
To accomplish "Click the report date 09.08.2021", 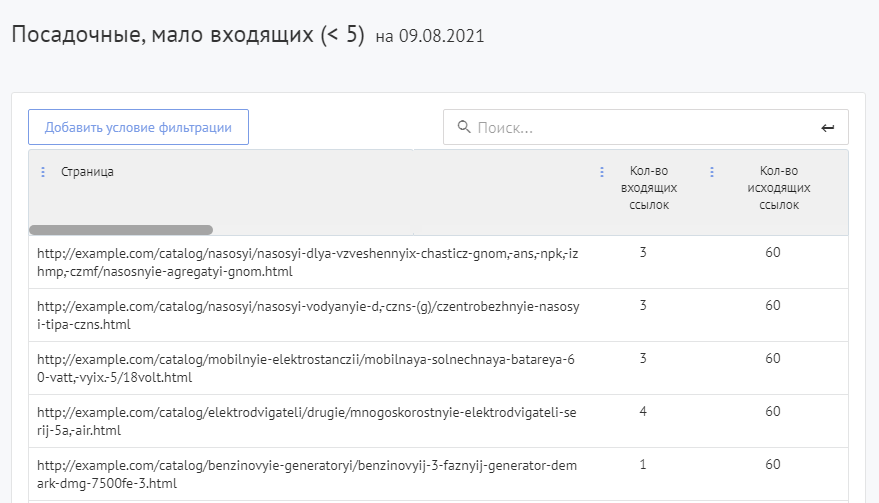I will coord(441,37).
